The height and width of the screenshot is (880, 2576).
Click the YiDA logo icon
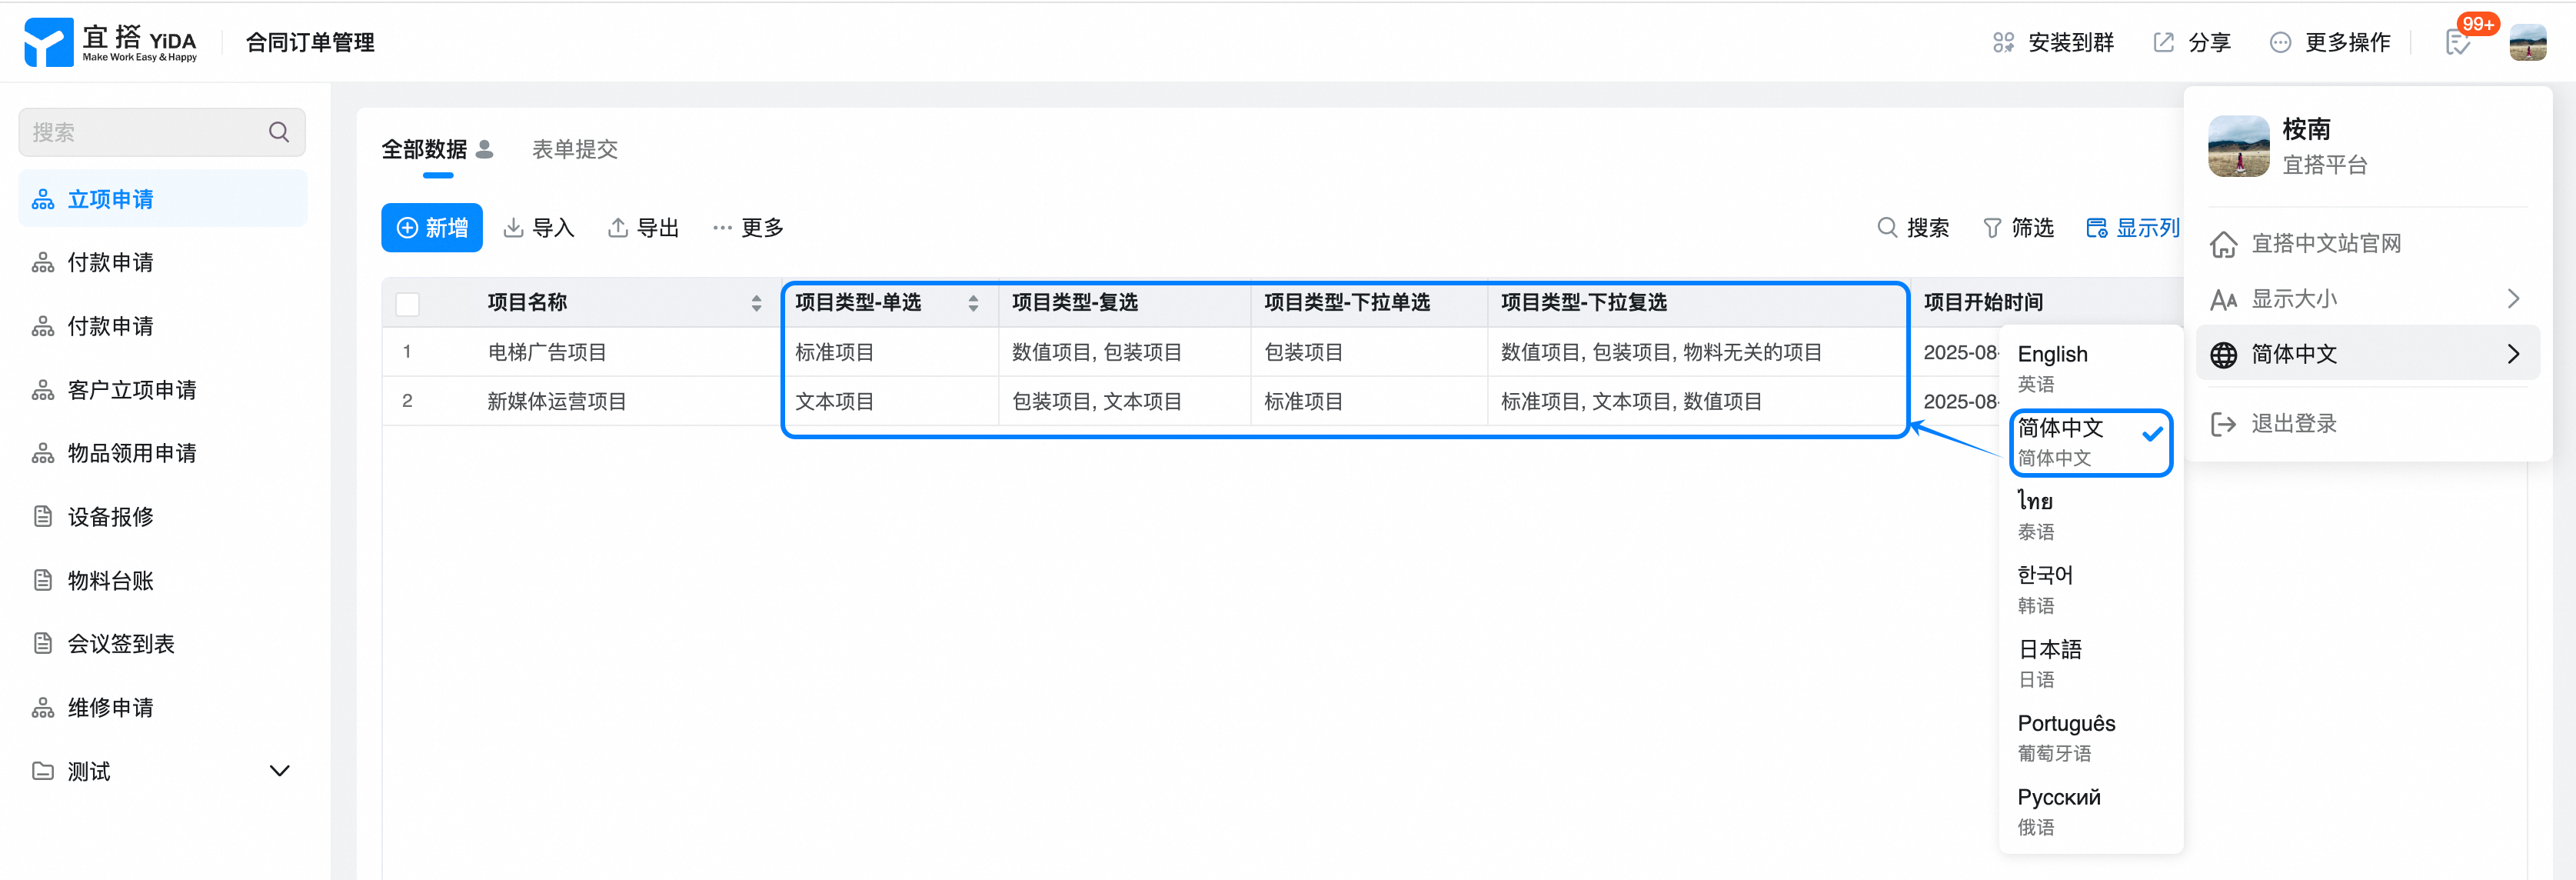(x=48, y=42)
